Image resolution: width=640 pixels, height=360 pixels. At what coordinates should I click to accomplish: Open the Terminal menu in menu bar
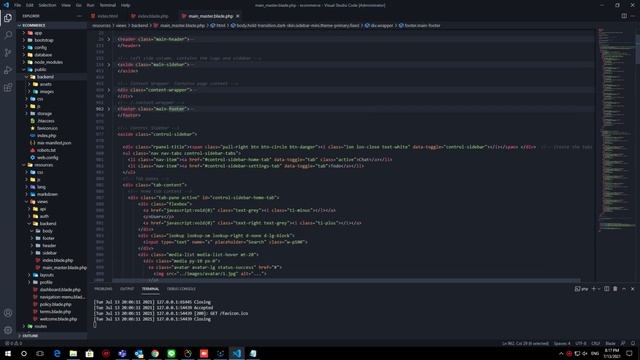click(x=108, y=5)
